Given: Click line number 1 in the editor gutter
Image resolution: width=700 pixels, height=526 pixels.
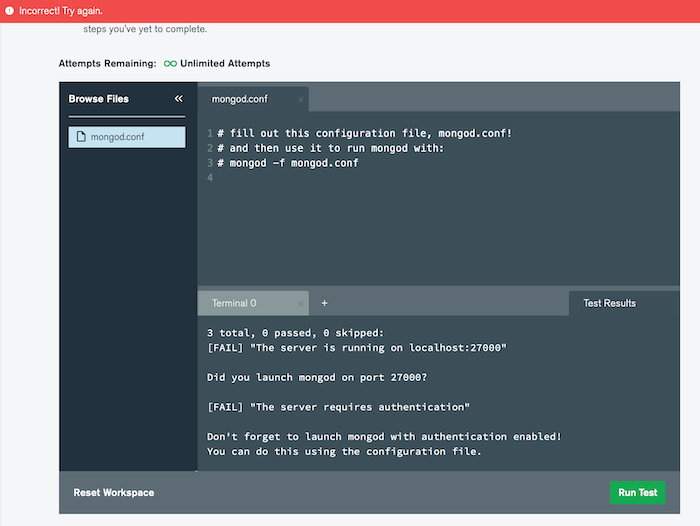Looking at the screenshot, I should pyautogui.click(x=210, y=133).
